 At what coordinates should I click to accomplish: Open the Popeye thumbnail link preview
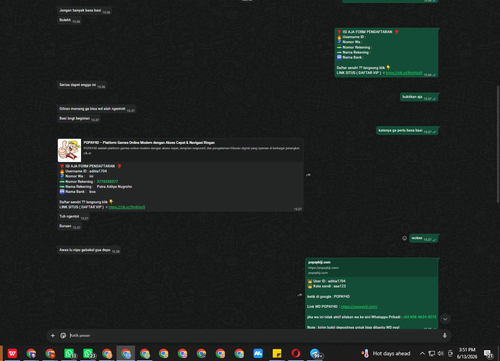click(69, 150)
